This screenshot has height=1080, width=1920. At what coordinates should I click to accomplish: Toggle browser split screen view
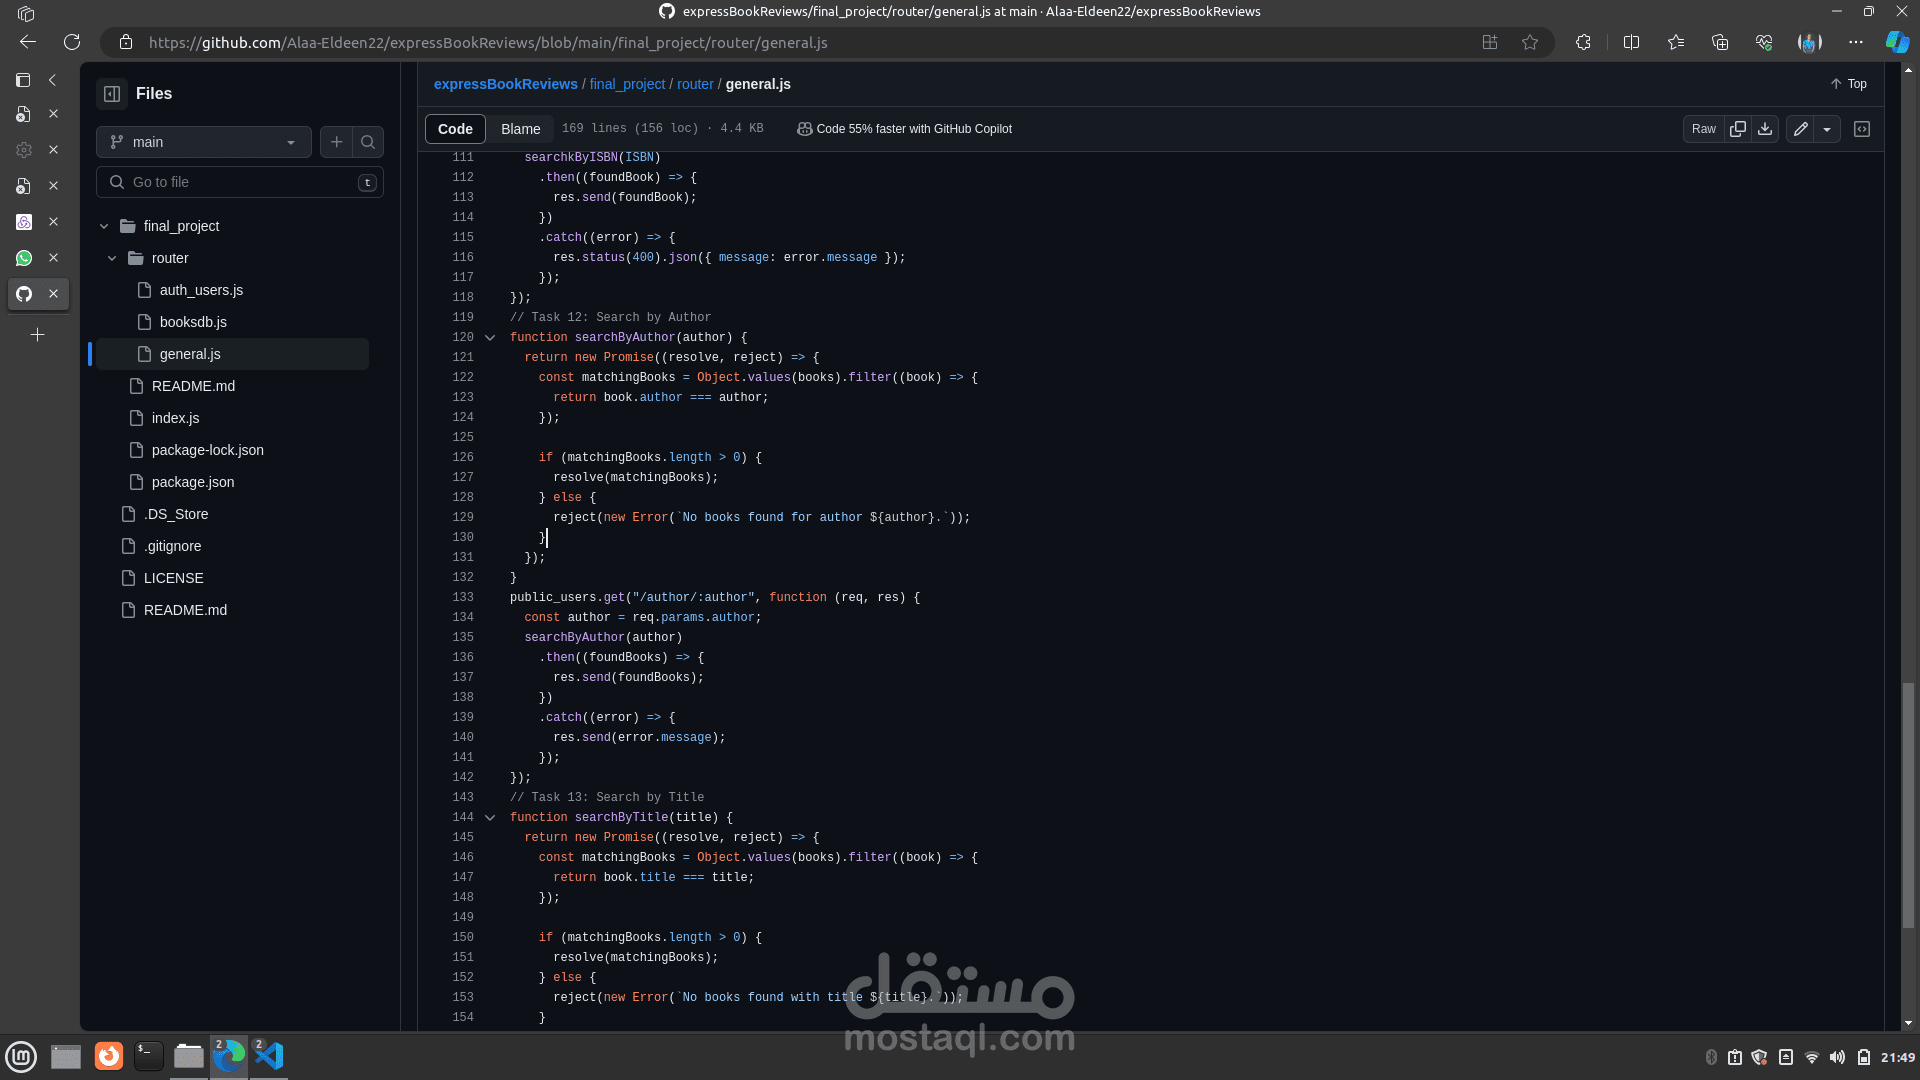[1631, 42]
